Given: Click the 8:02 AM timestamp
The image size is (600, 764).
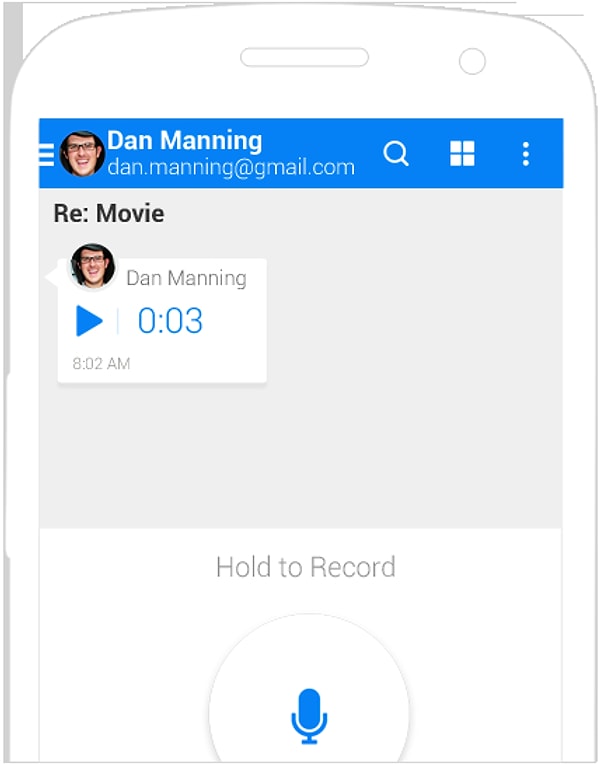Looking at the screenshot, I should [101, 363].
